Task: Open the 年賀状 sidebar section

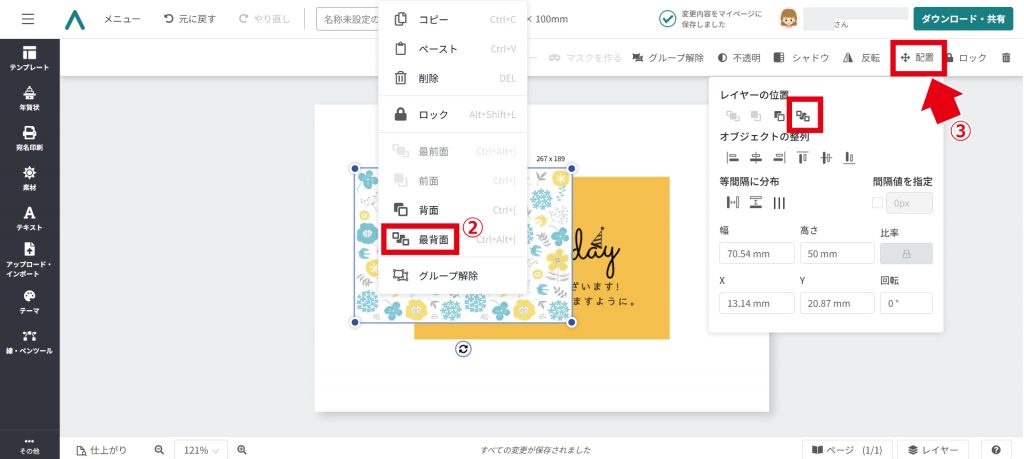Action: [29, 98]
